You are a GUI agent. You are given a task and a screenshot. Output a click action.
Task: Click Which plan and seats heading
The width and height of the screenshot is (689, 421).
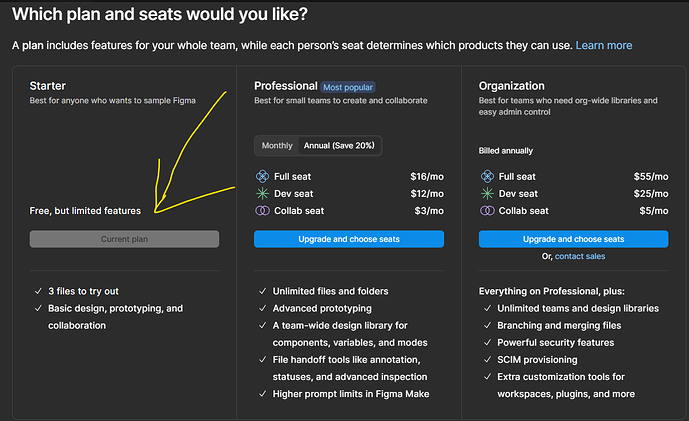pyautogui.click(x=160, y=15)
